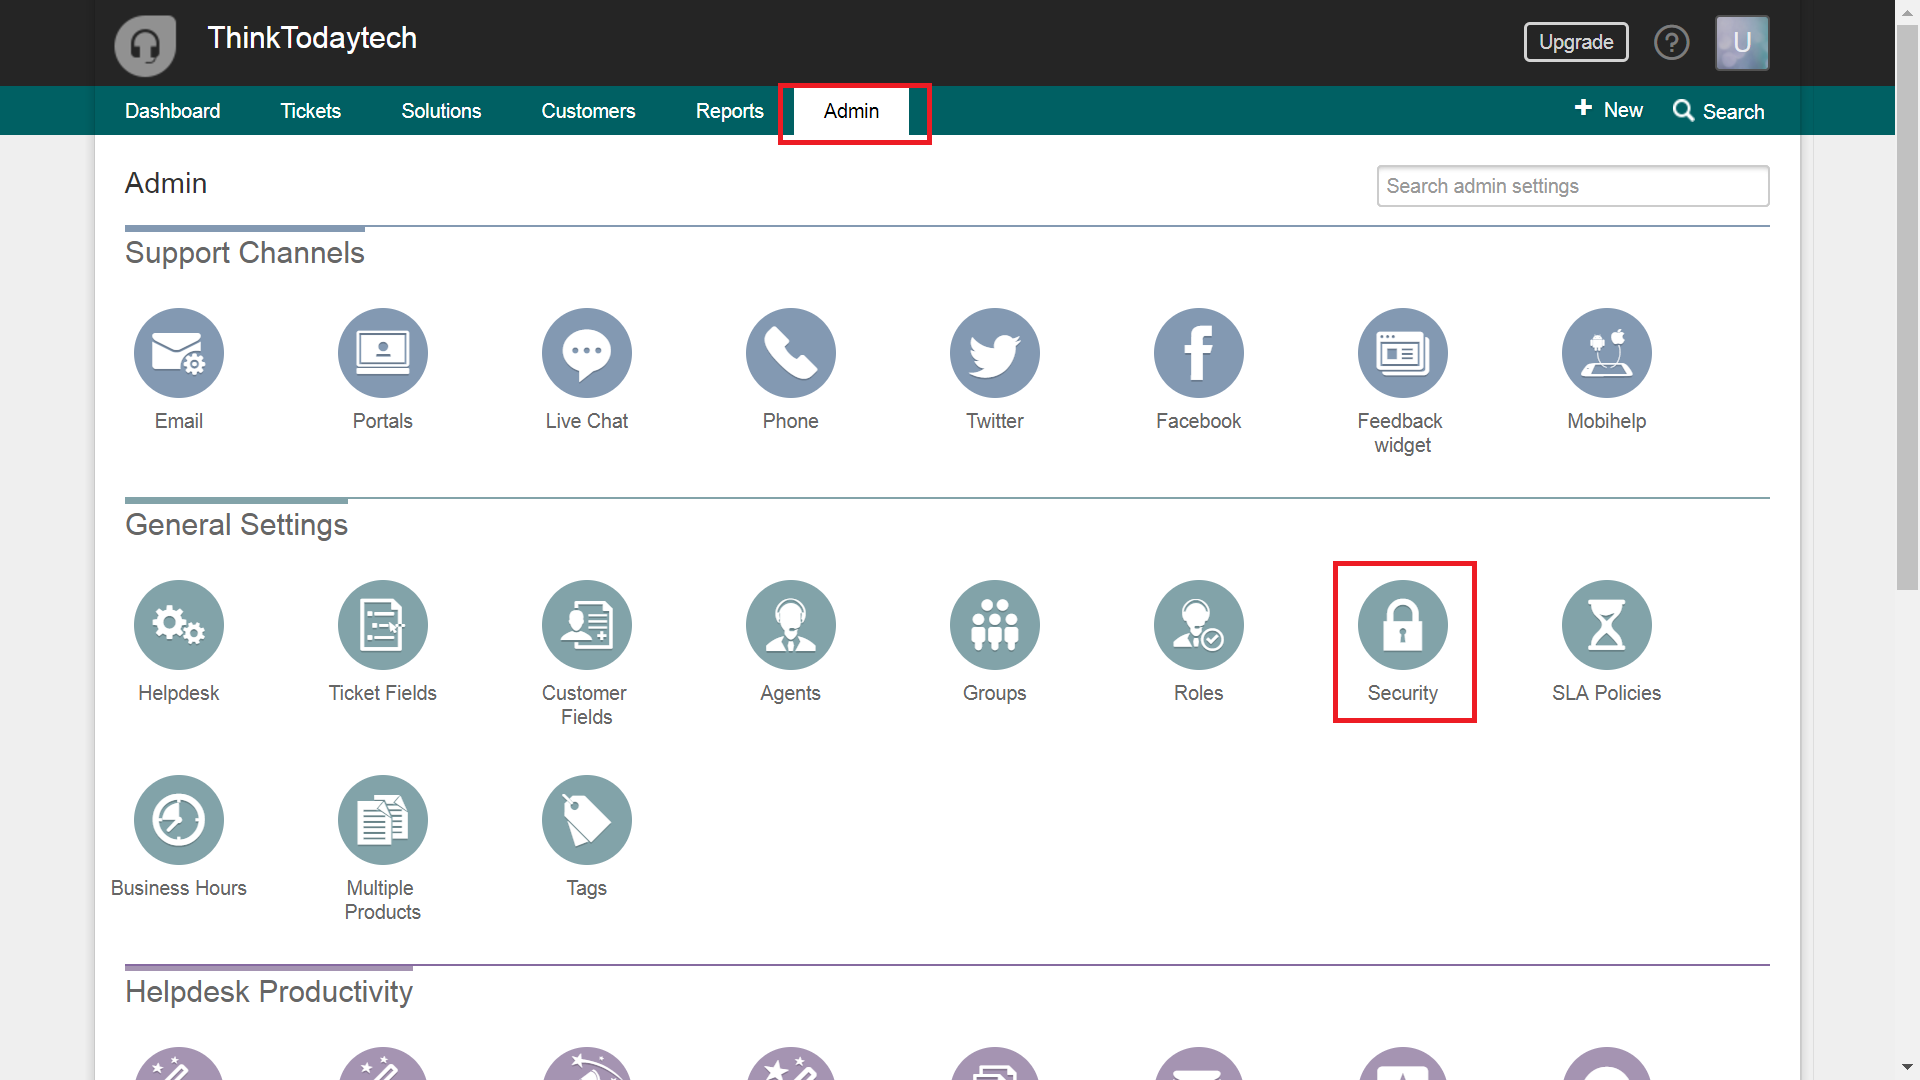
Task: Click the Search link in navbar
Action: click(1719, 111)
